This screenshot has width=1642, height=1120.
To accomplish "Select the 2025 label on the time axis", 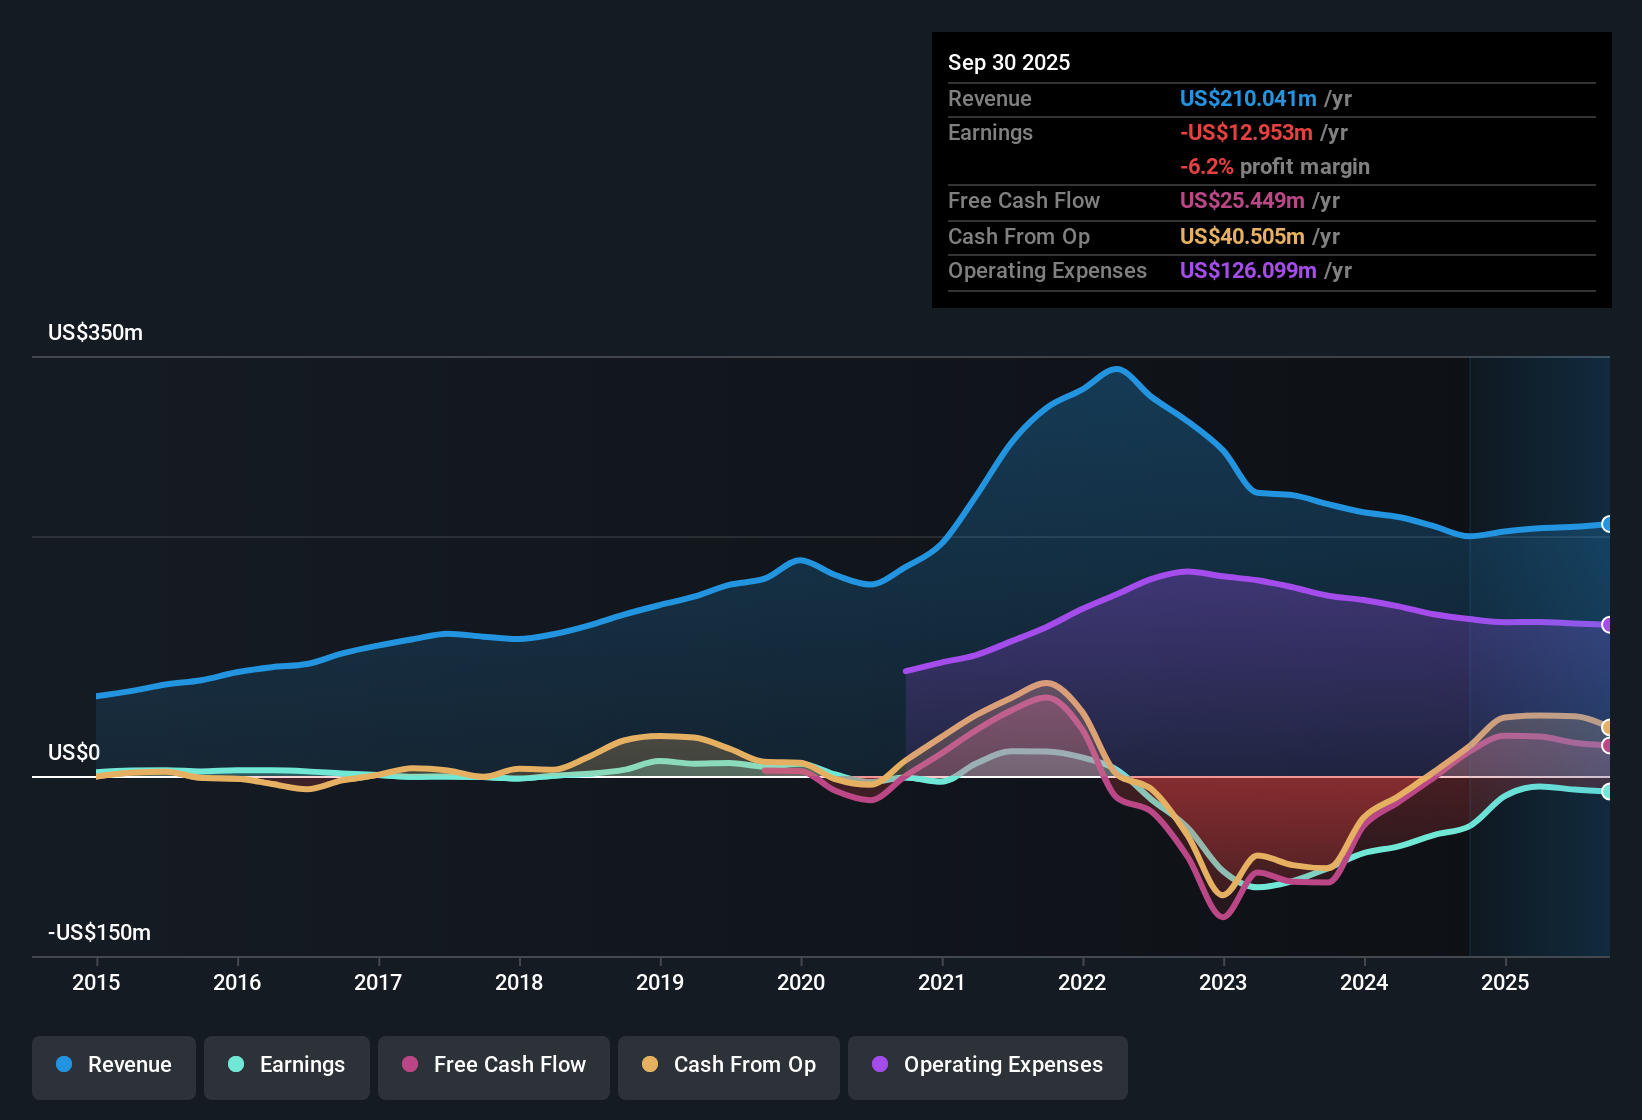I will [1506, 983].
